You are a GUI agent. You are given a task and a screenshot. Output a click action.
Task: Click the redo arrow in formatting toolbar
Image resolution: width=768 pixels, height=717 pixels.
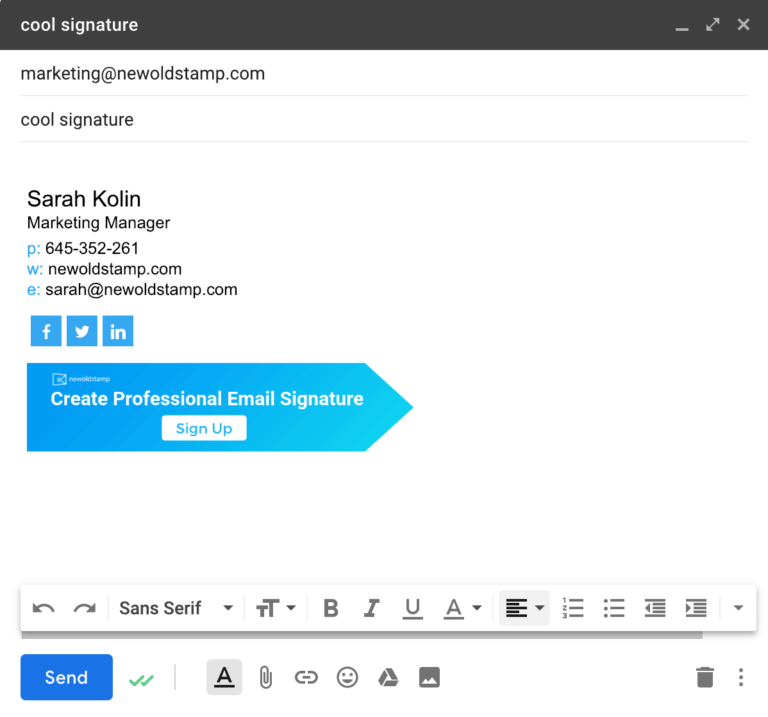point(85,608)
